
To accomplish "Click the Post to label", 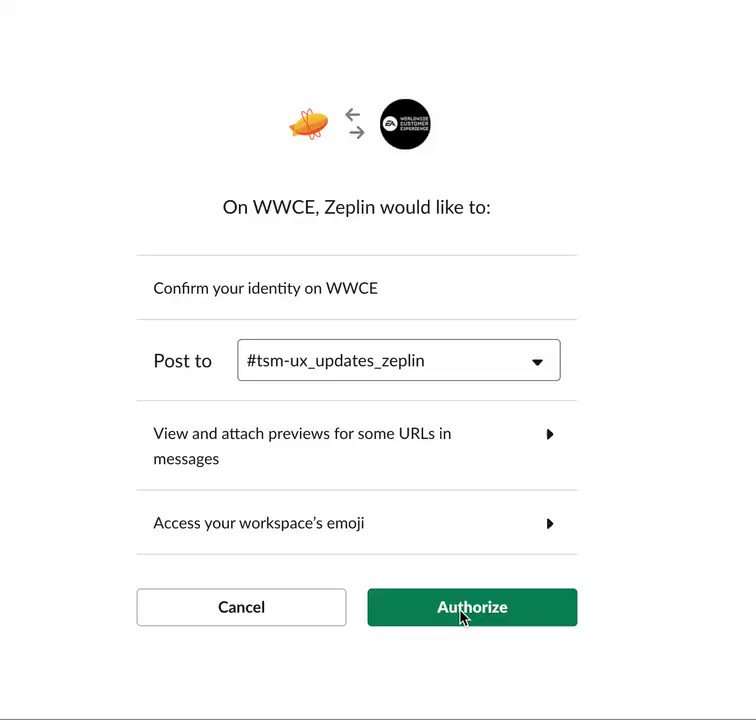I will tap(182, 361).
